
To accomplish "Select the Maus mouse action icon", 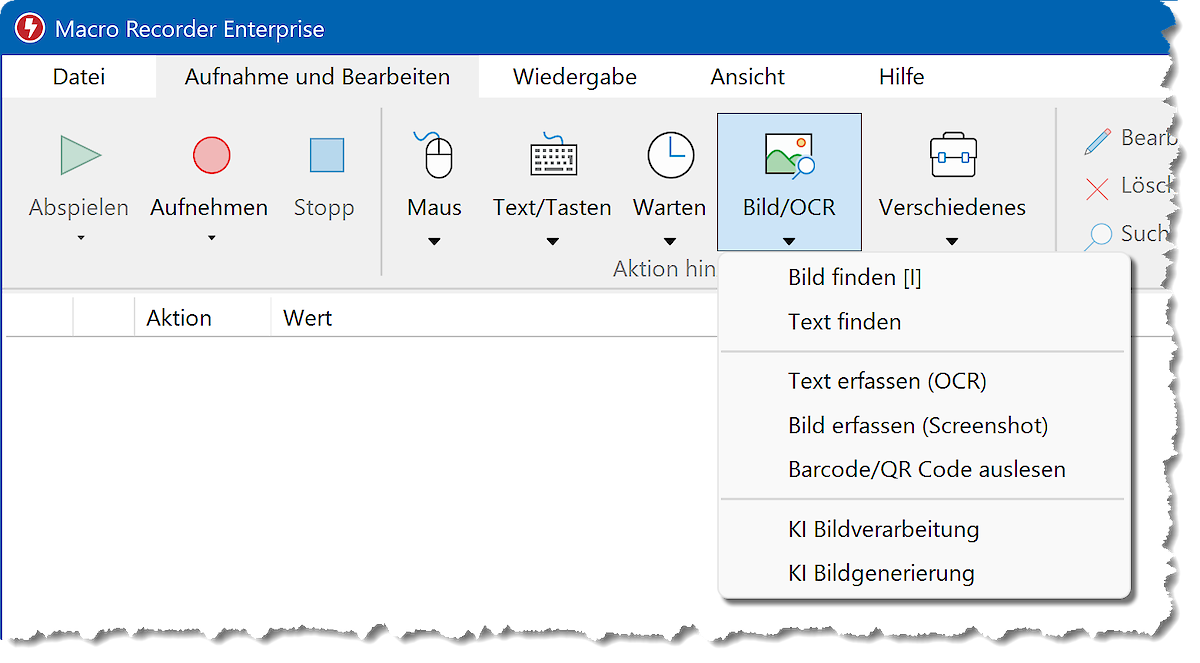I will pyautogui.click(x=434, y=156).
